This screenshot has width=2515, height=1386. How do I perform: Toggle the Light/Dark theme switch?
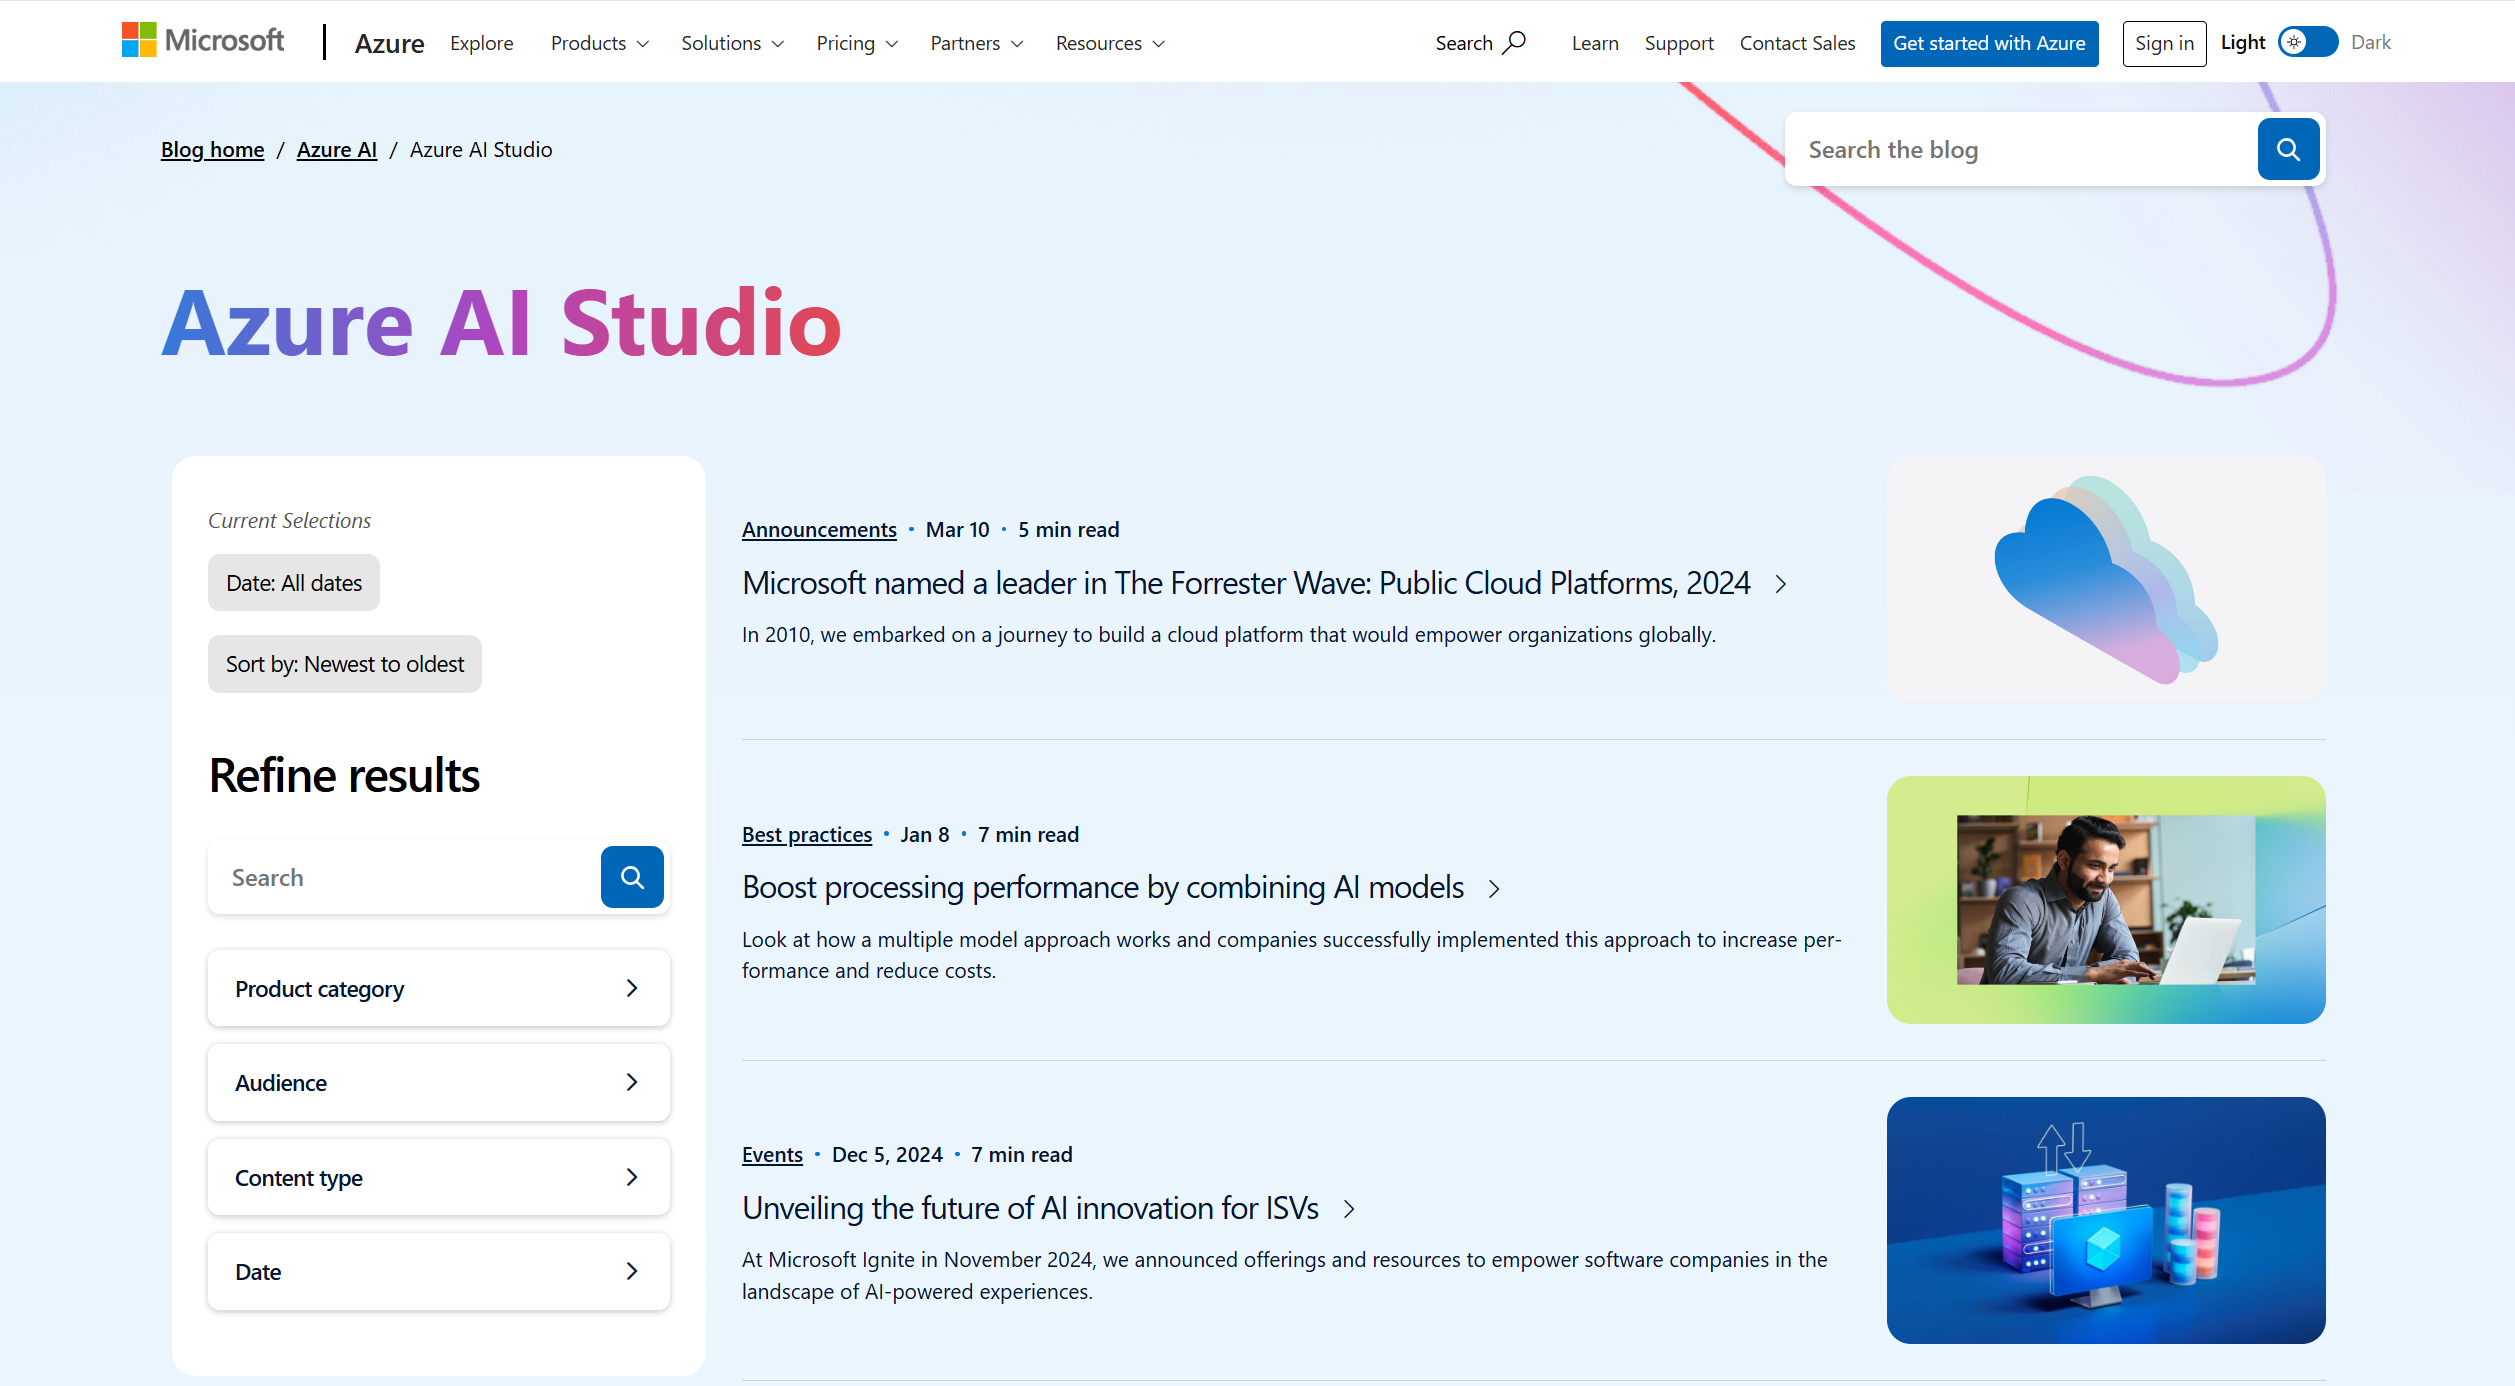(x=2307, y=42)
